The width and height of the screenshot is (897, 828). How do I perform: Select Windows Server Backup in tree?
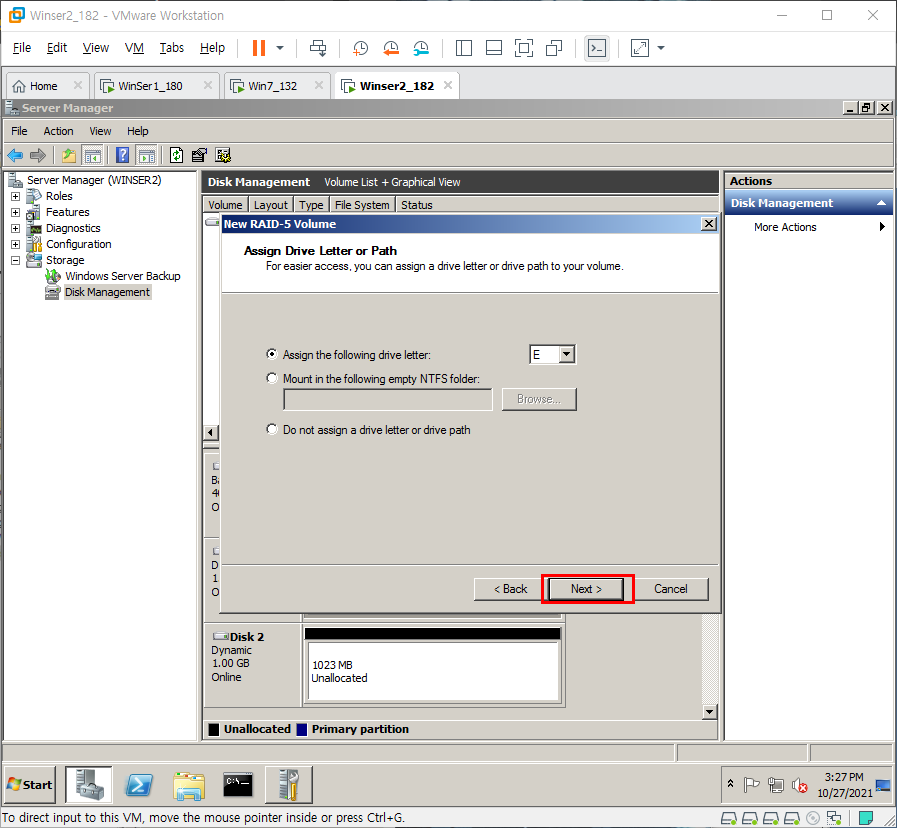coord(122,276)
